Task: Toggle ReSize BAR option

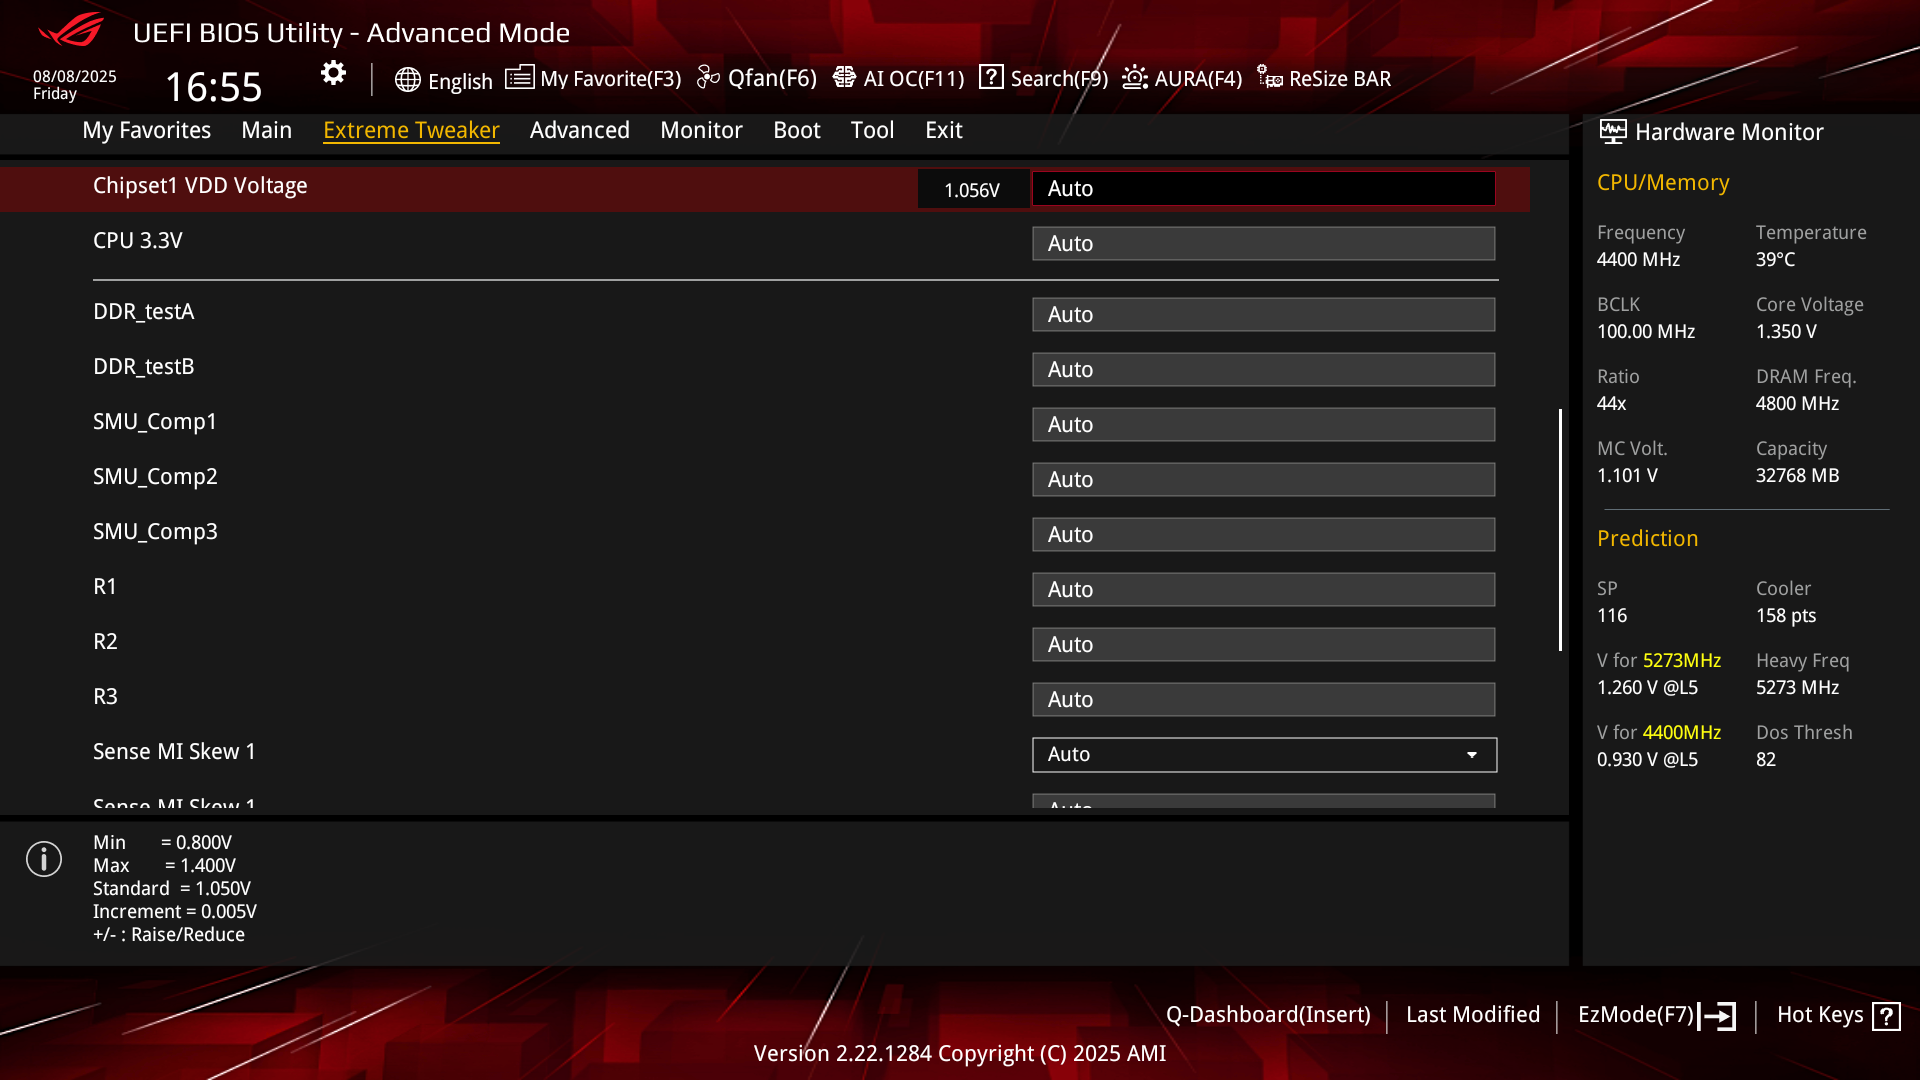Action: pos(1340,78)
